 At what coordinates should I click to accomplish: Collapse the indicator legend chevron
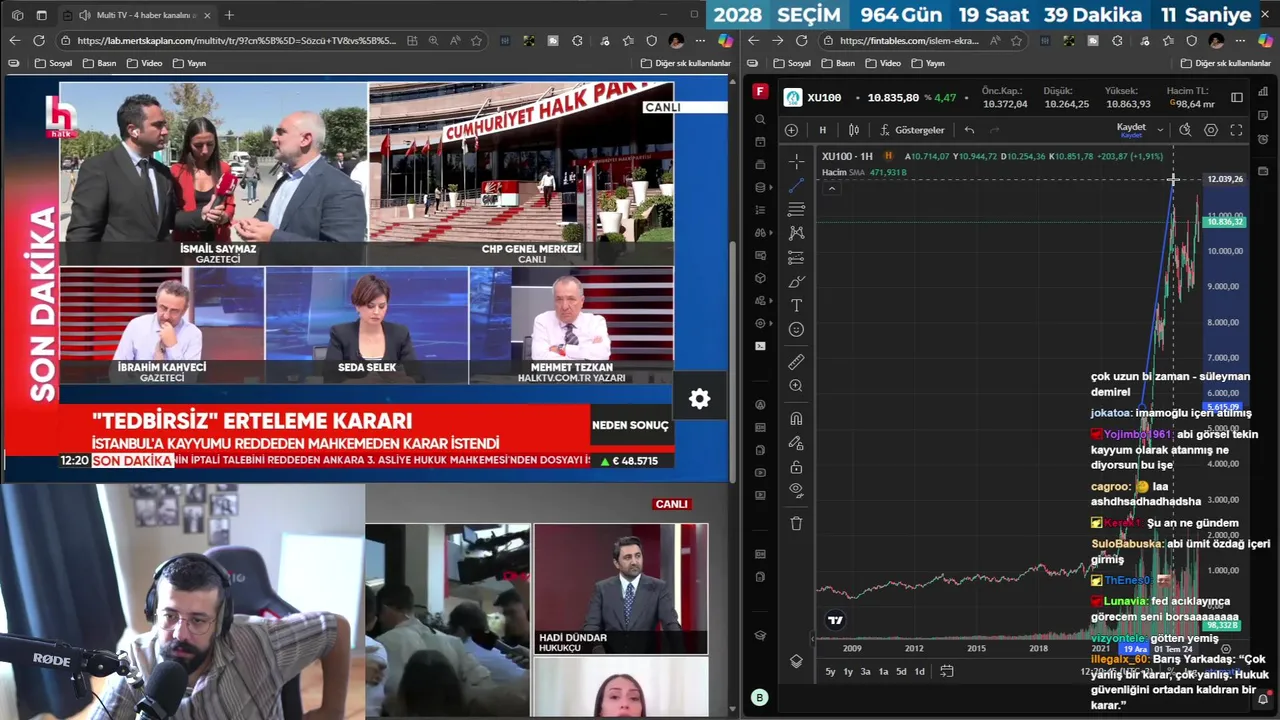pos(831,188)
